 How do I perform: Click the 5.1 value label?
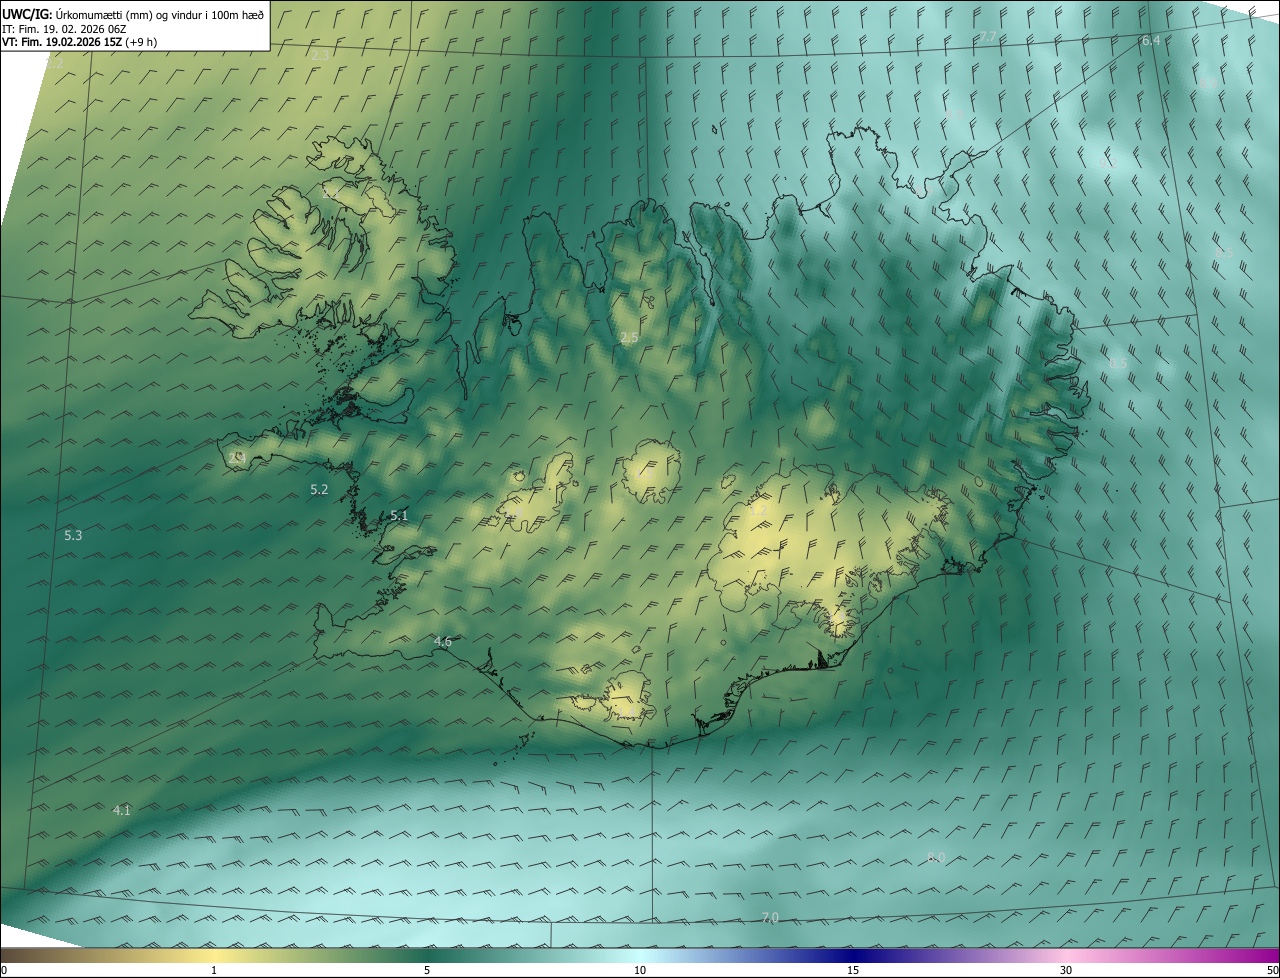399,516
